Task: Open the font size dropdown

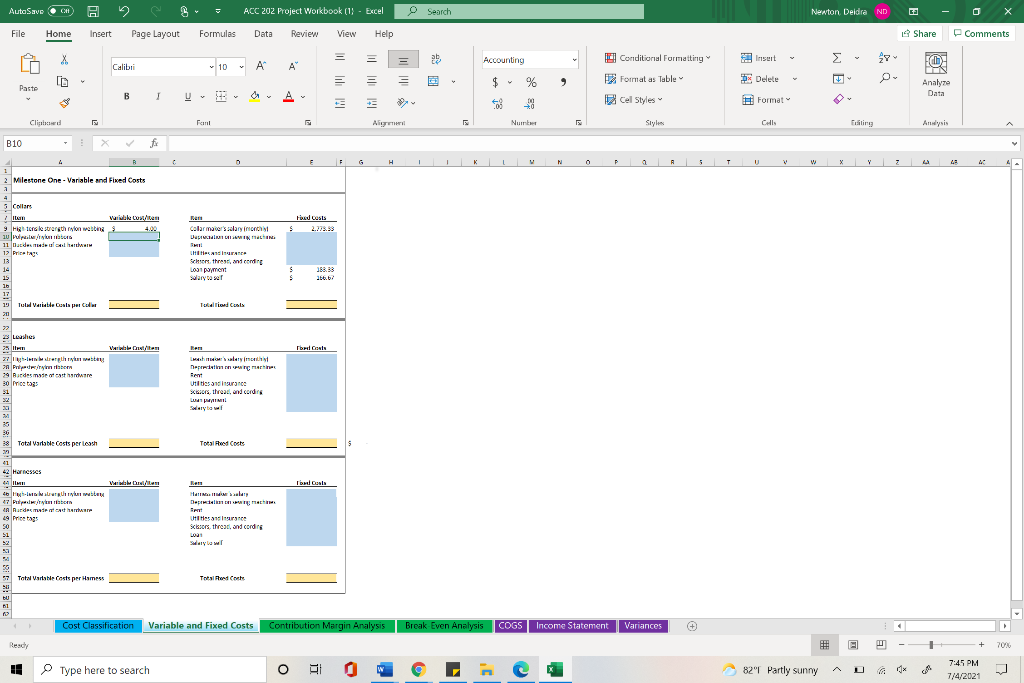Action: (242, 67)
